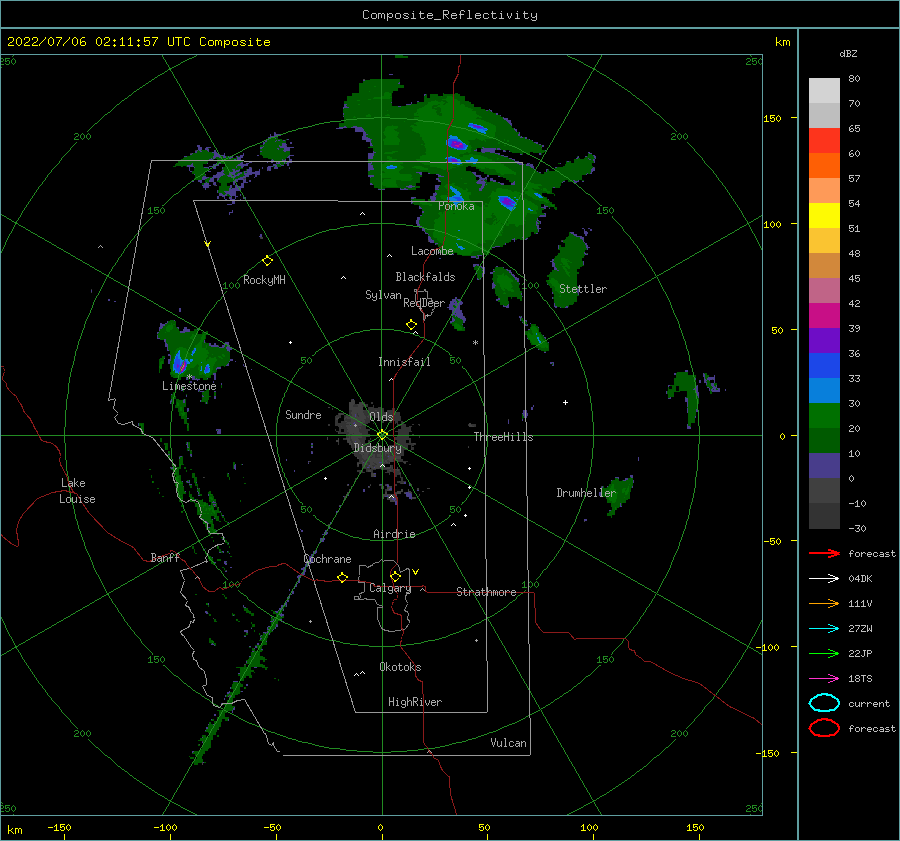The height and width of the screenshot is (841, 900).
Task: Click the Sylvan label
Action: [x=383, y=295]
